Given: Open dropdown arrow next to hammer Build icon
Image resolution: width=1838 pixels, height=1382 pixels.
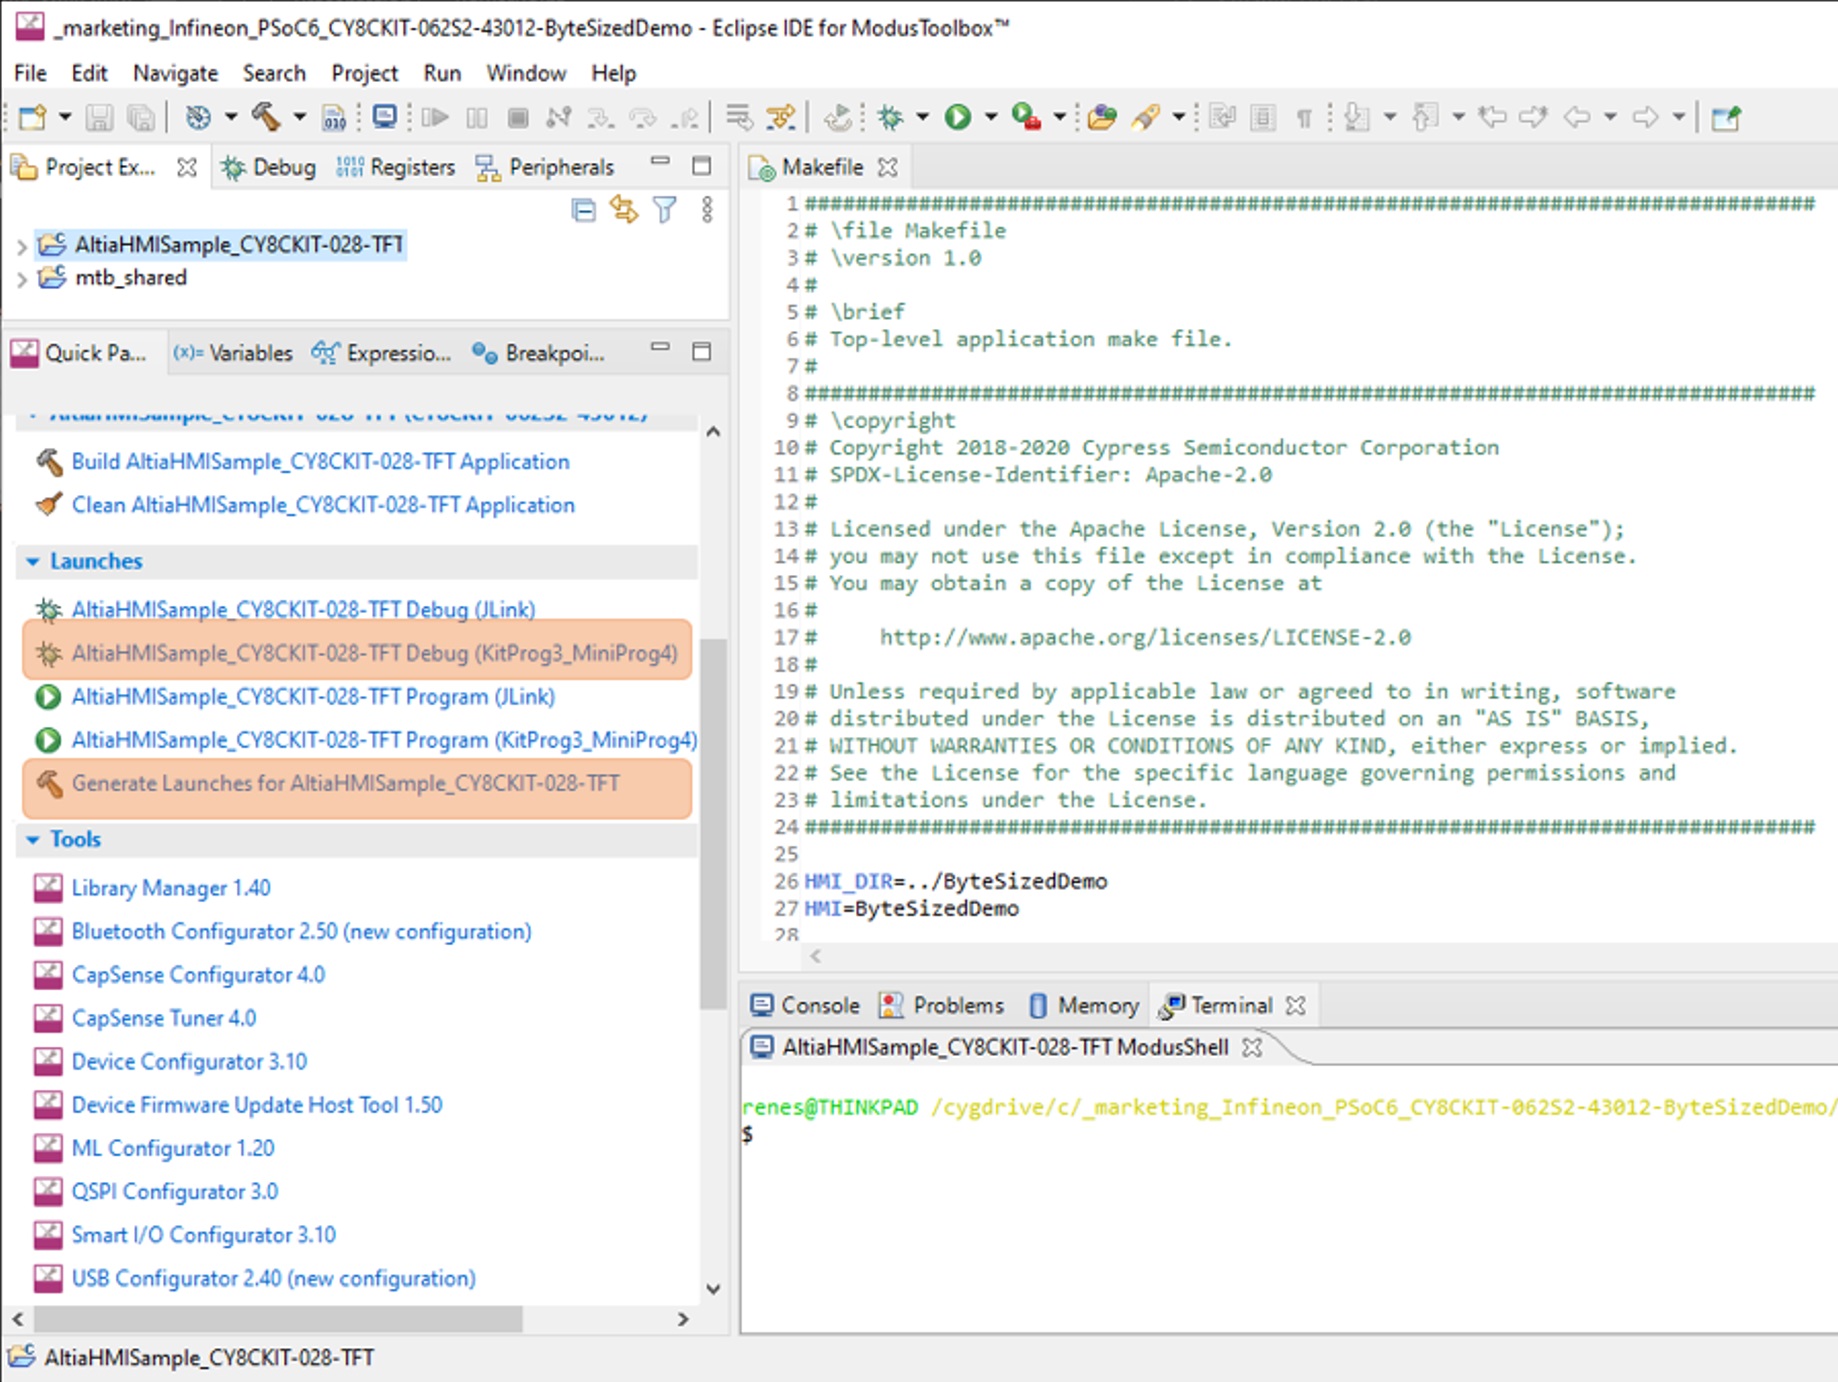Looking at the screenshot, I should coord(299,117).
